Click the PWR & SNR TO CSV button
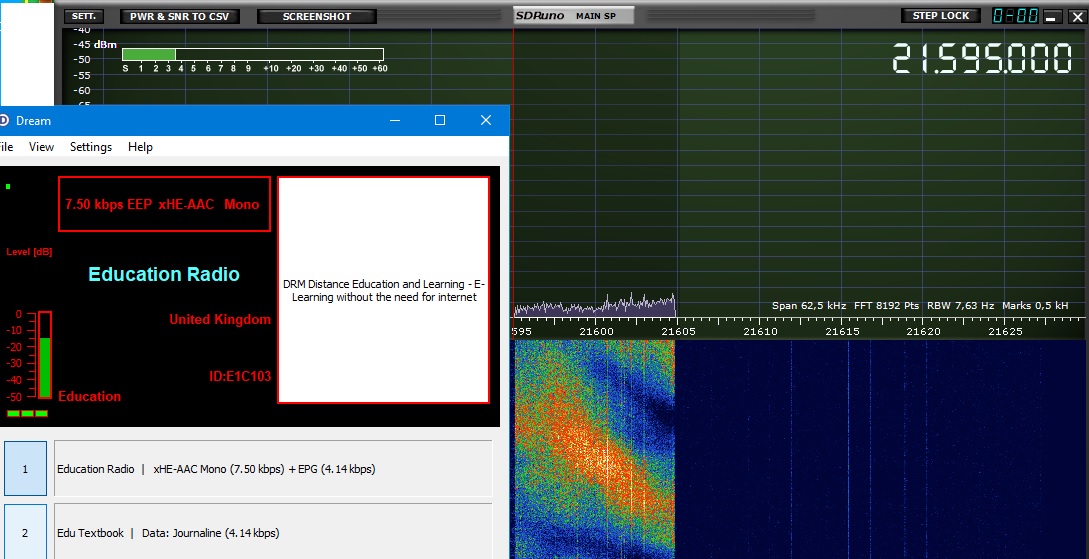The width and height of the screenshot is (1089, 559). (180, 16)
